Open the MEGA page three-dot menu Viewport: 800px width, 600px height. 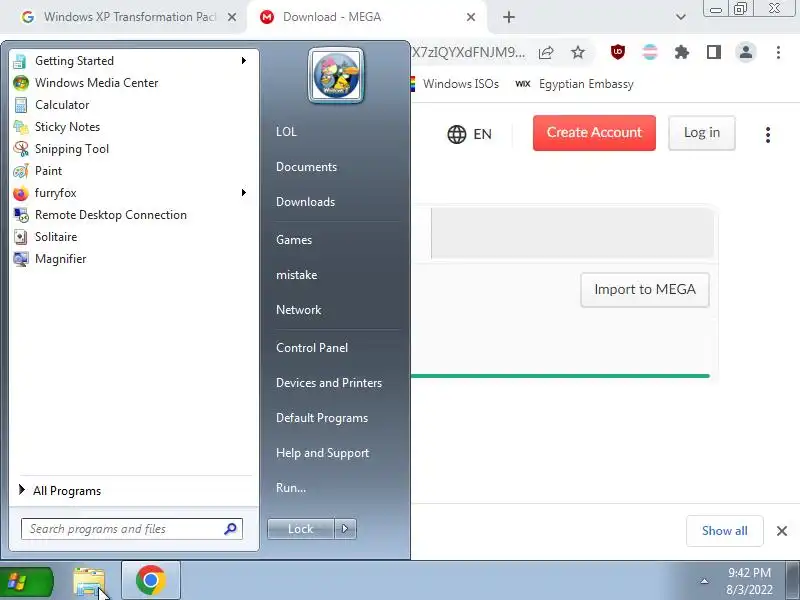click(768, 135)
